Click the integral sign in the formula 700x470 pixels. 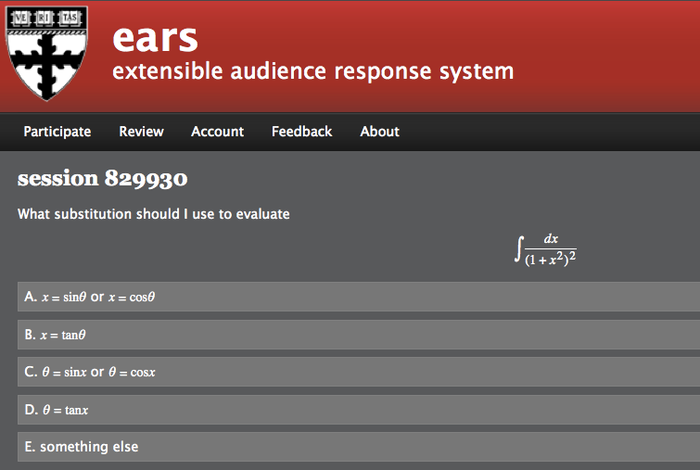[x=519, y=248]
